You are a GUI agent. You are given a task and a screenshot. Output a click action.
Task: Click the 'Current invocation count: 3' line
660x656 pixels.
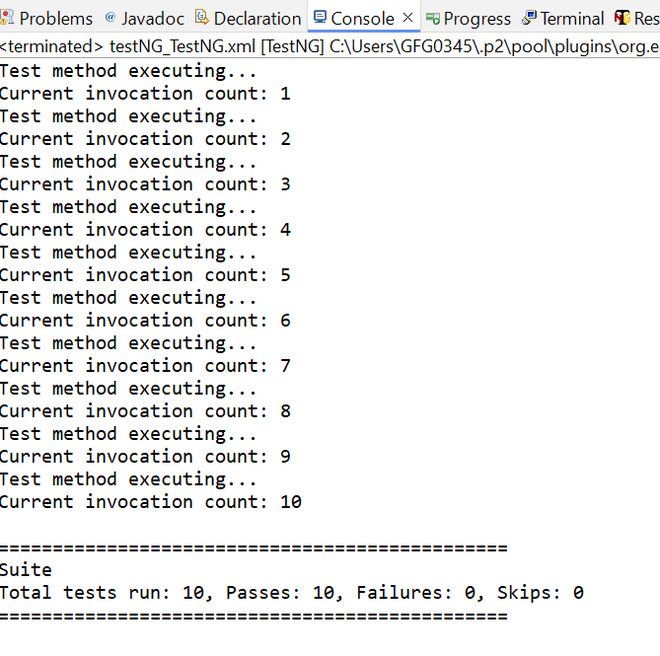(x=145, y=184)
